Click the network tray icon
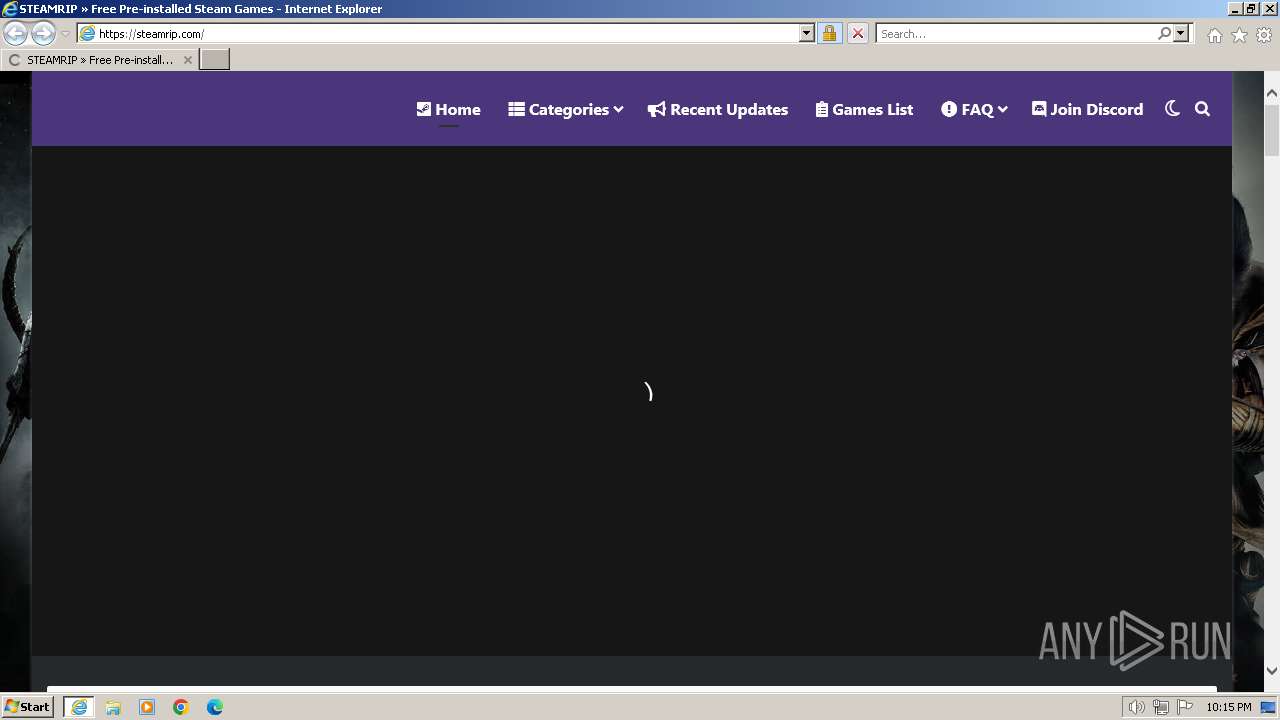The image size is (1280, 720). (x=1160, y=707)
